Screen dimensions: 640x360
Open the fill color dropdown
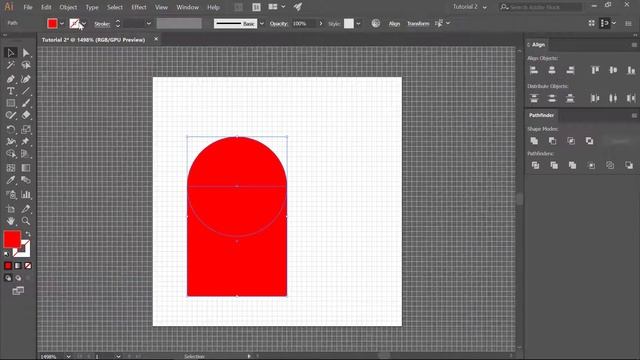coord(62,24)
